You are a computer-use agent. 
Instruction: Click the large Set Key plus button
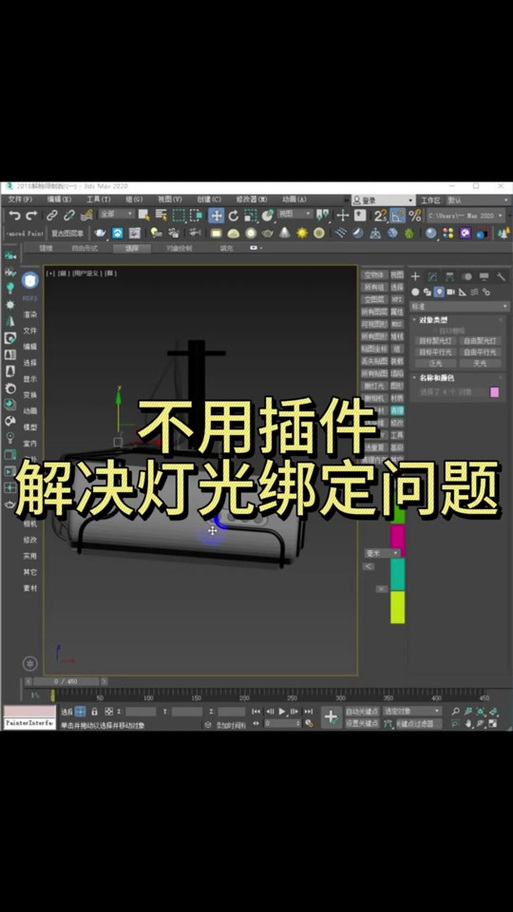(331, 717)
